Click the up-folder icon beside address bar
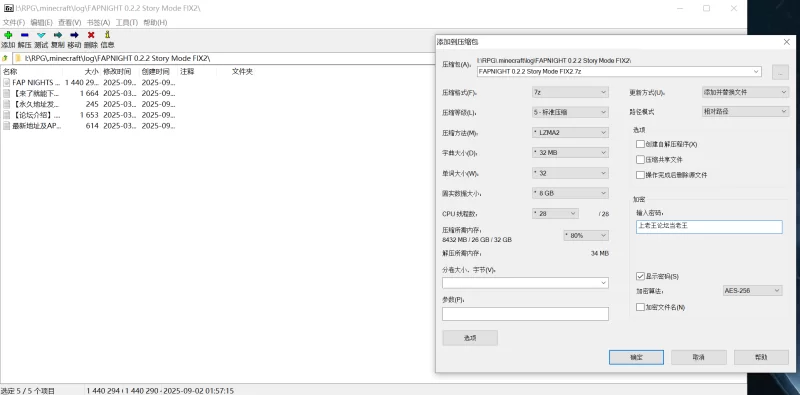Screen dimensions: 800x395 (x=5, y=58)
